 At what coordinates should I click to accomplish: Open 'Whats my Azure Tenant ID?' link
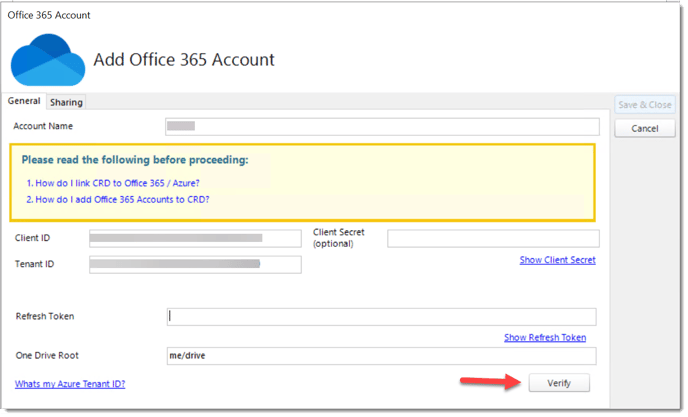point(70,385)
